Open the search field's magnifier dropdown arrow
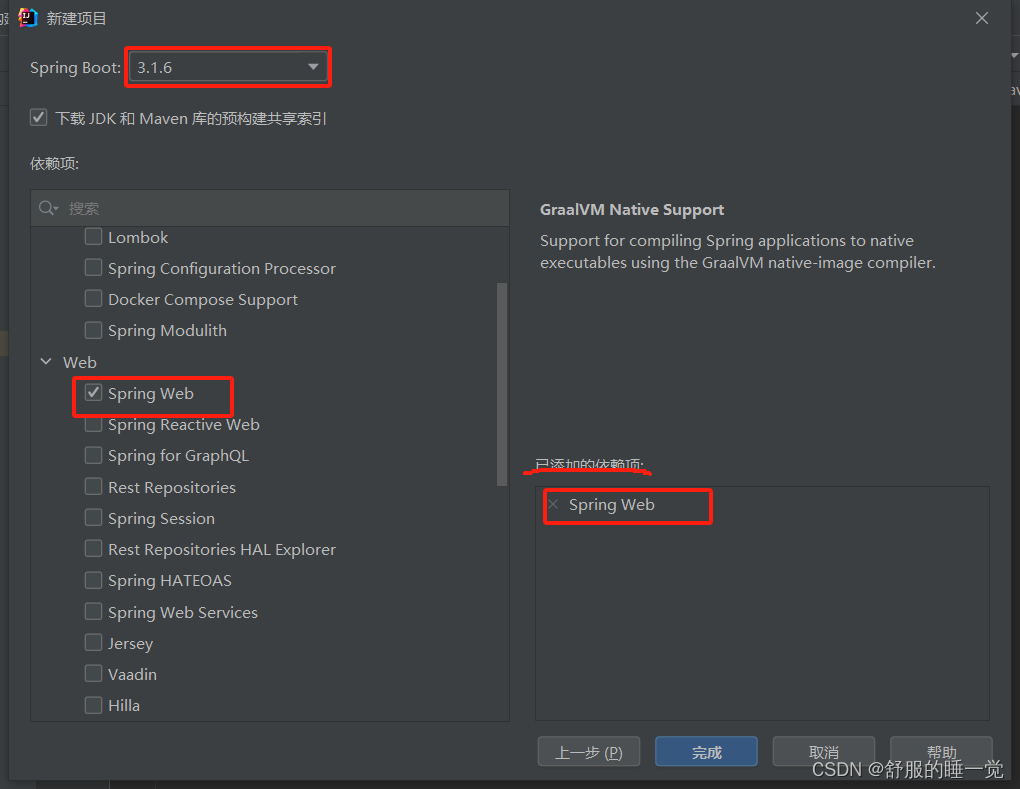The height and width of the screenshot is (789, 1020). 59,208
